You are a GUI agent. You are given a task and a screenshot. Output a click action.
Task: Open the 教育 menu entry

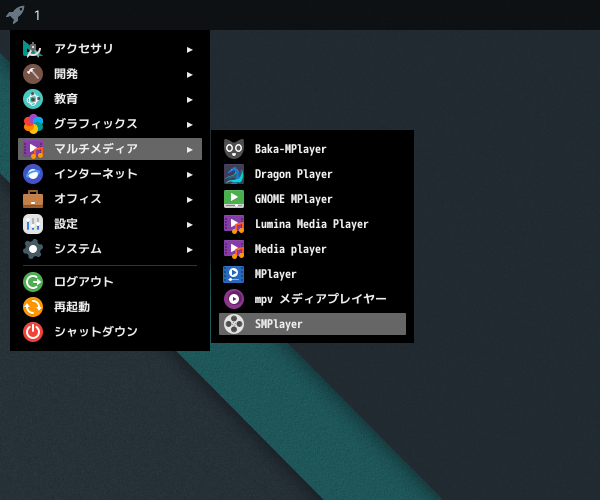point(110,99)
